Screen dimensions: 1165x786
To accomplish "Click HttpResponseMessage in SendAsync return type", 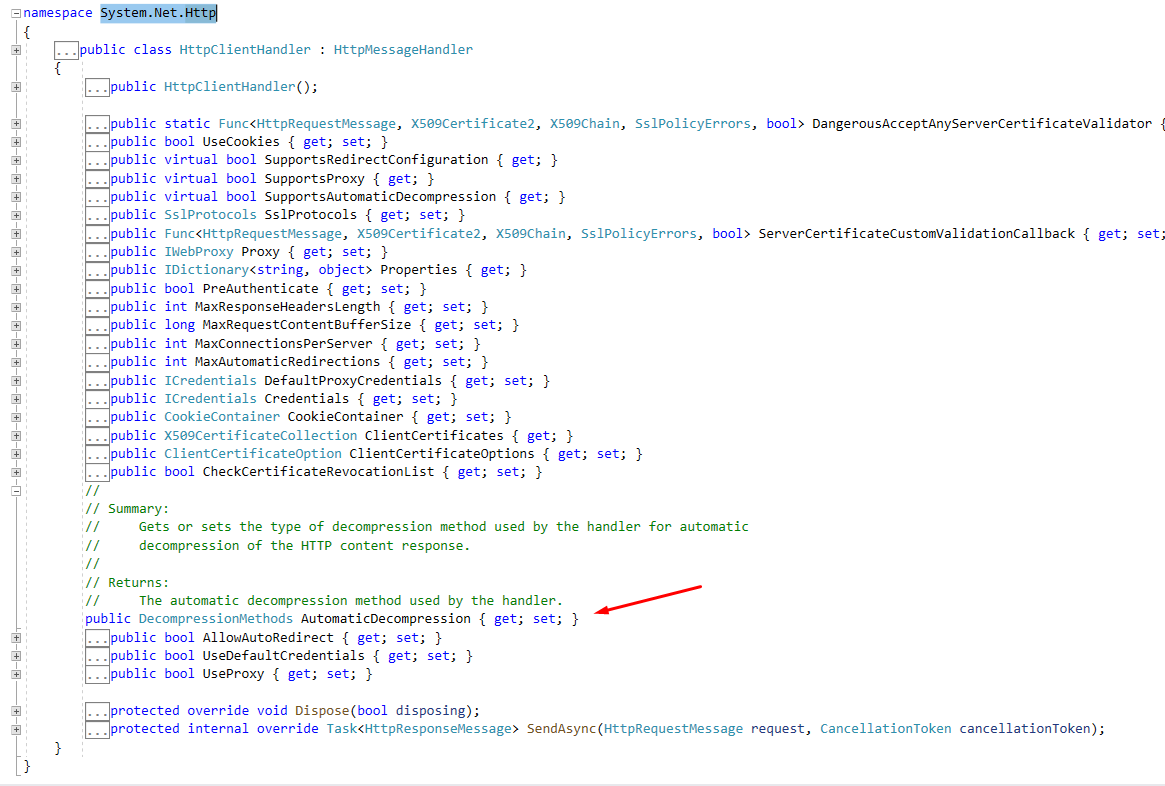I will tap(438, 729).
